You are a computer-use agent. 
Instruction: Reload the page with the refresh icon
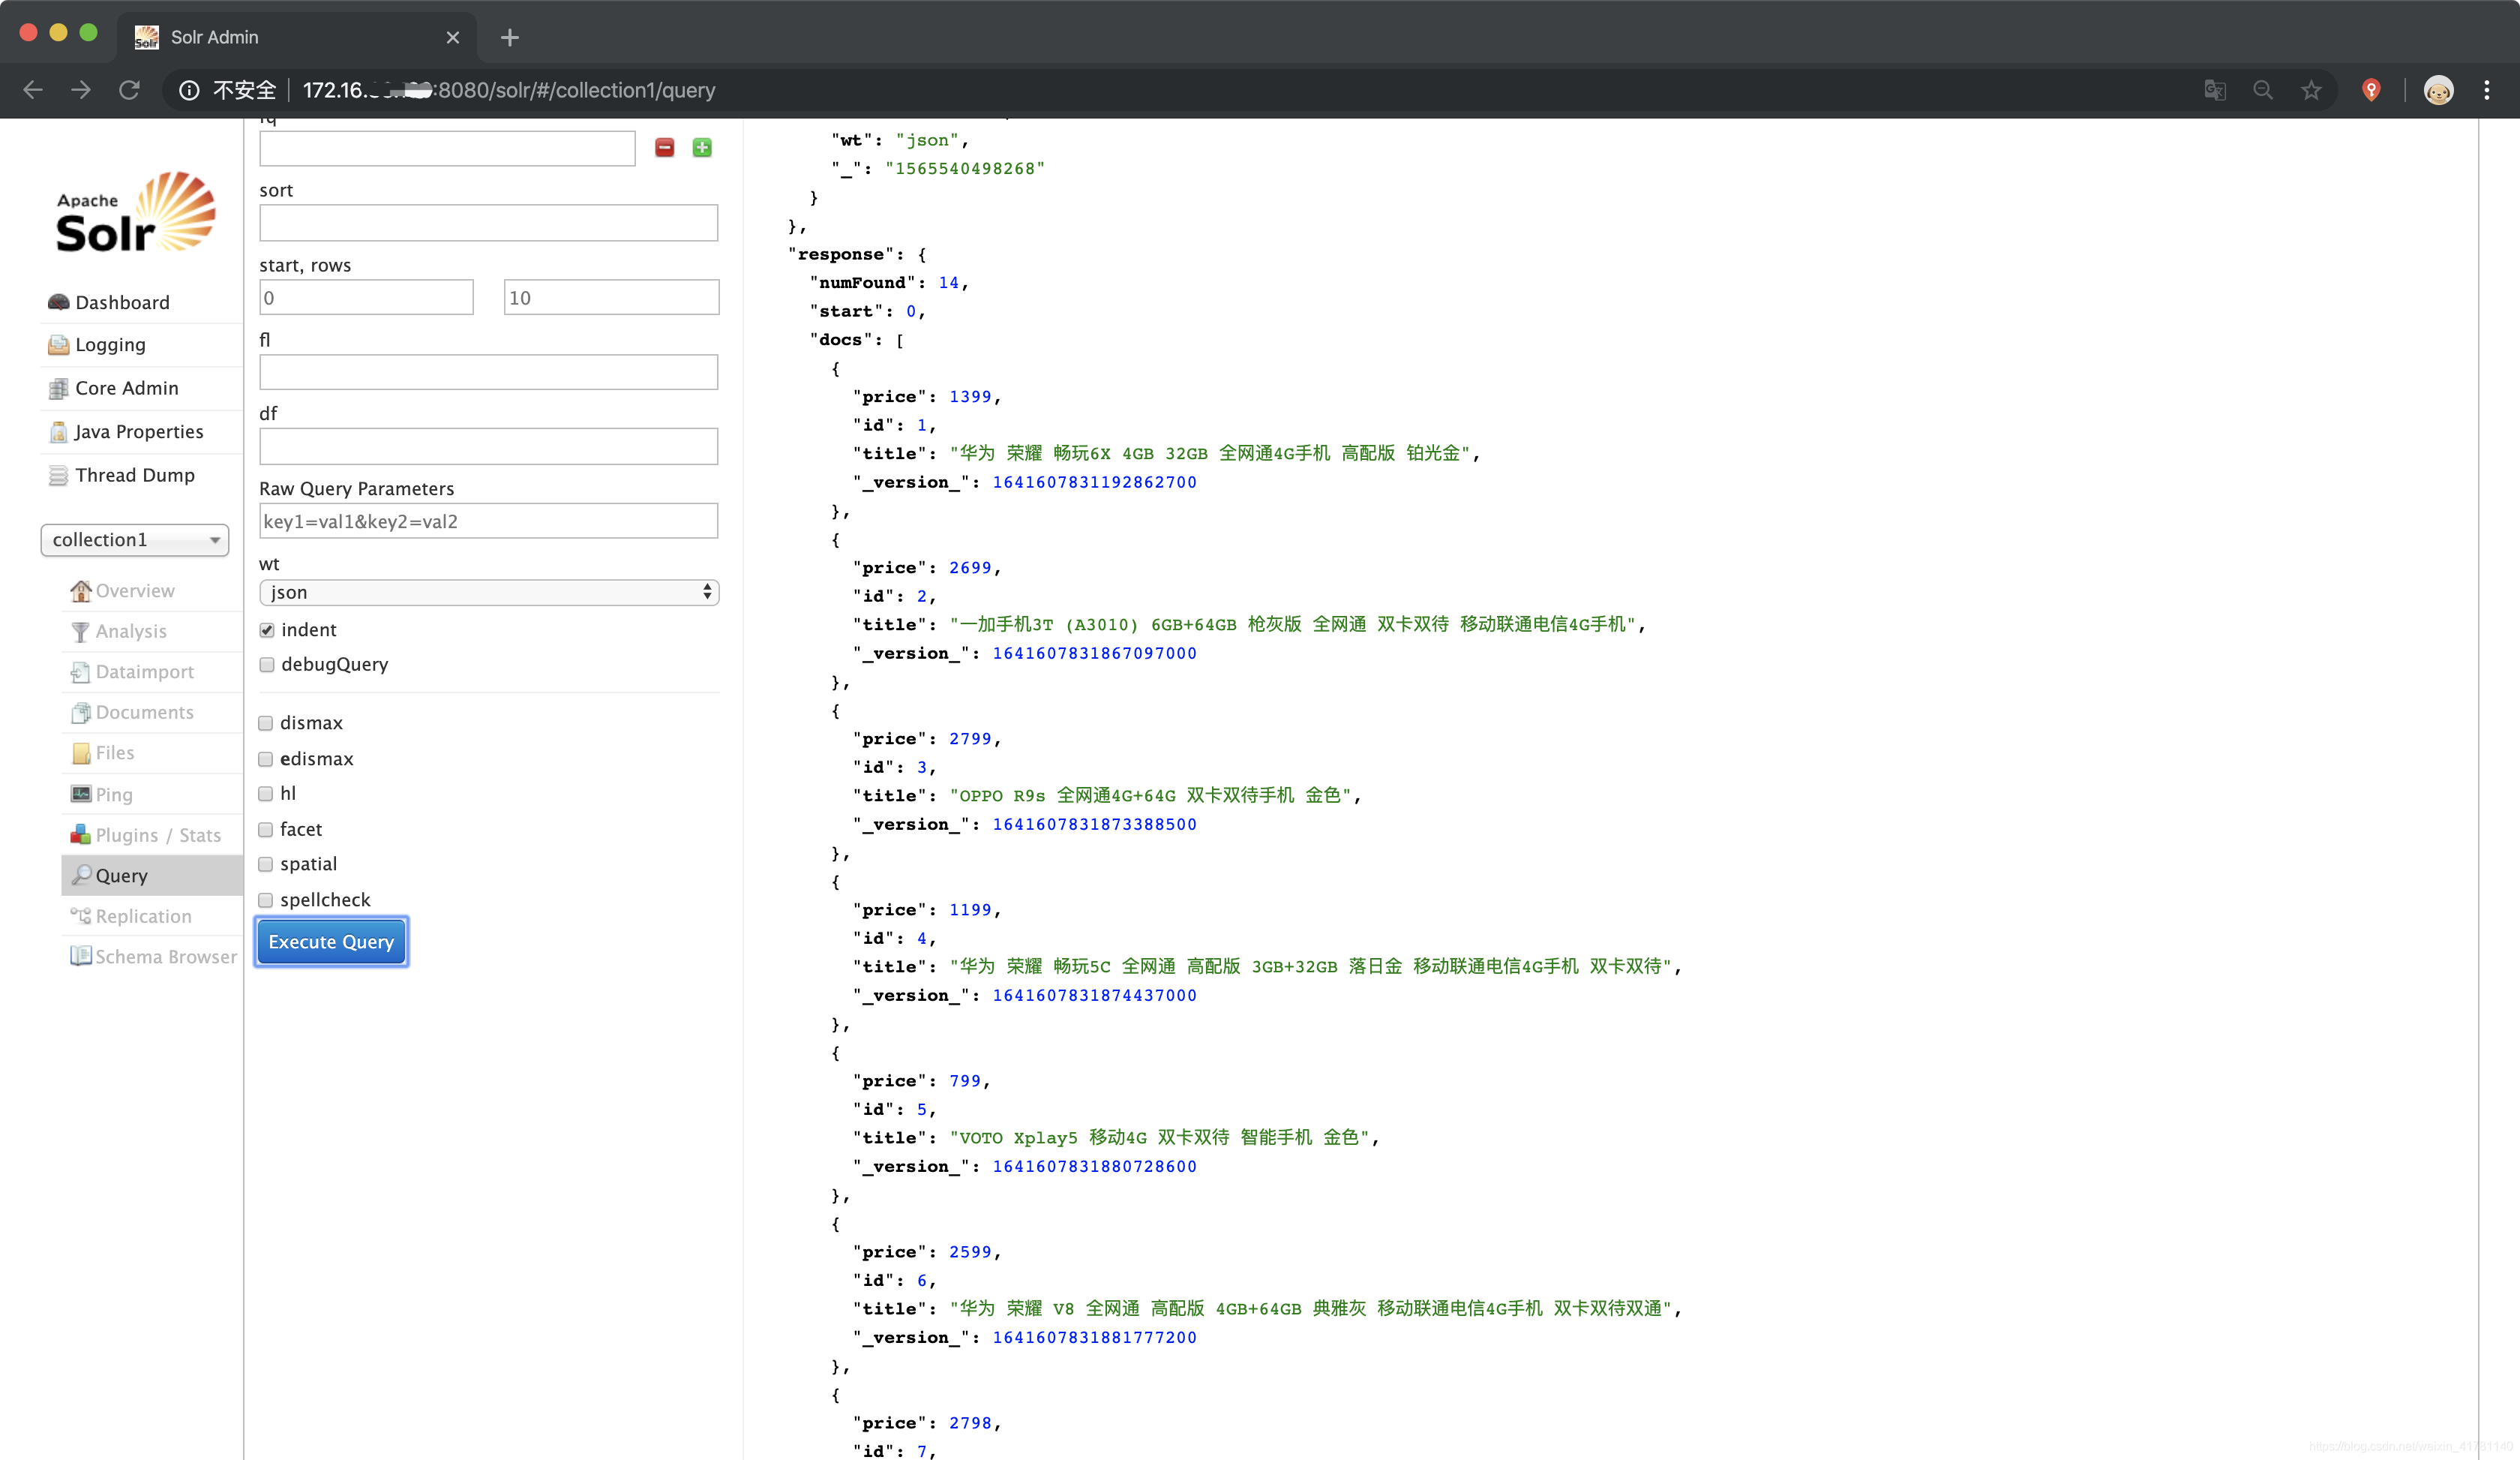(x=129, y=90)
